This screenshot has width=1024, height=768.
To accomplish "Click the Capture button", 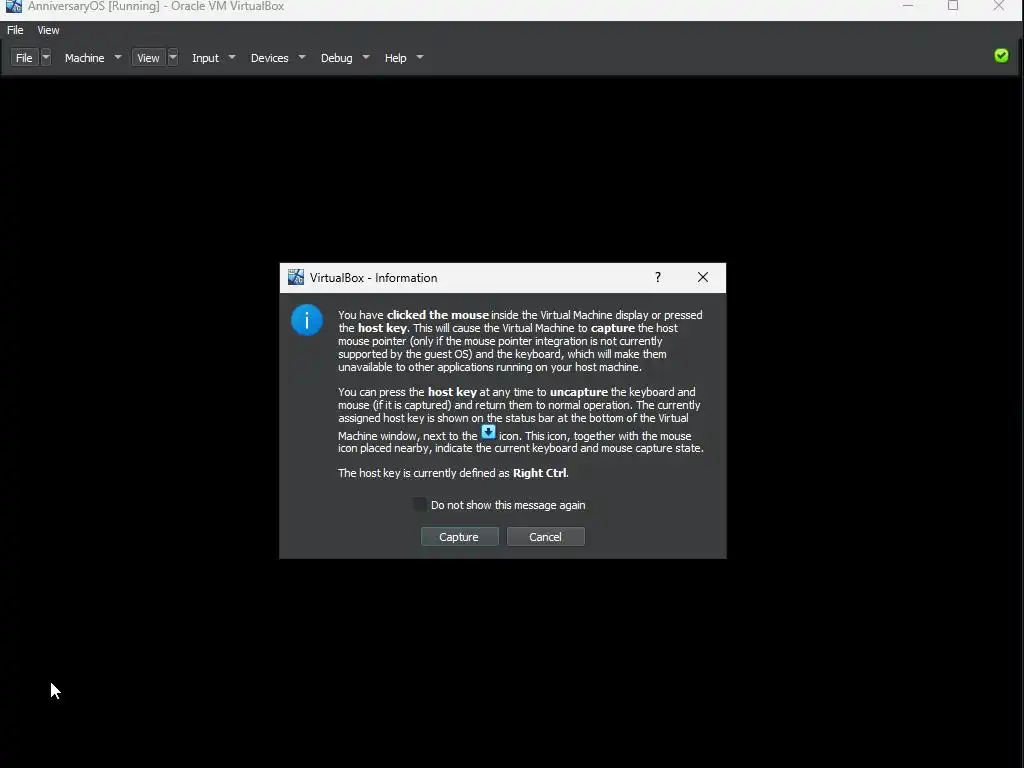I will coord(460,537).
